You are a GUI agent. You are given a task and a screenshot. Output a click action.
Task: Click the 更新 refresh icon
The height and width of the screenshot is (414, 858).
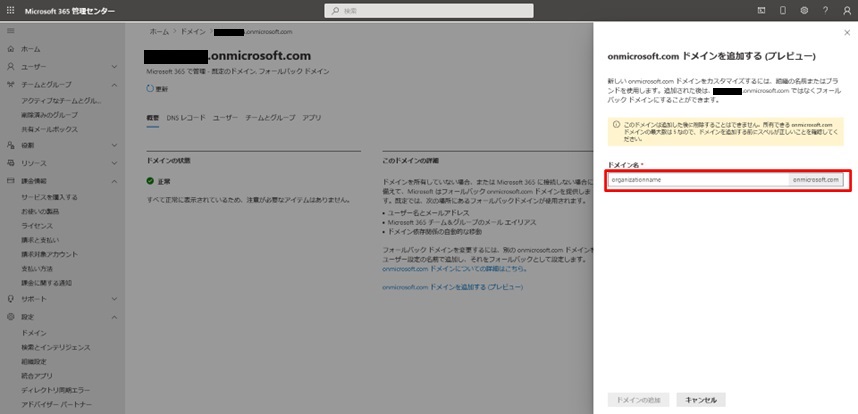pyautogui.click(x=150, y=88)
